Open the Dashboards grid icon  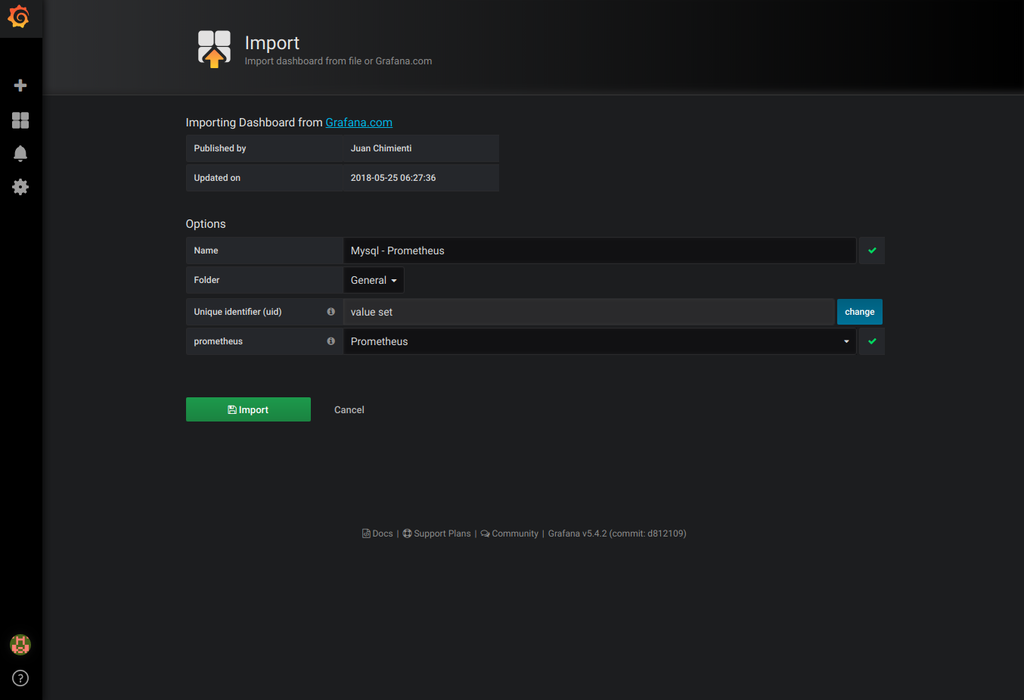click(20, 120)
